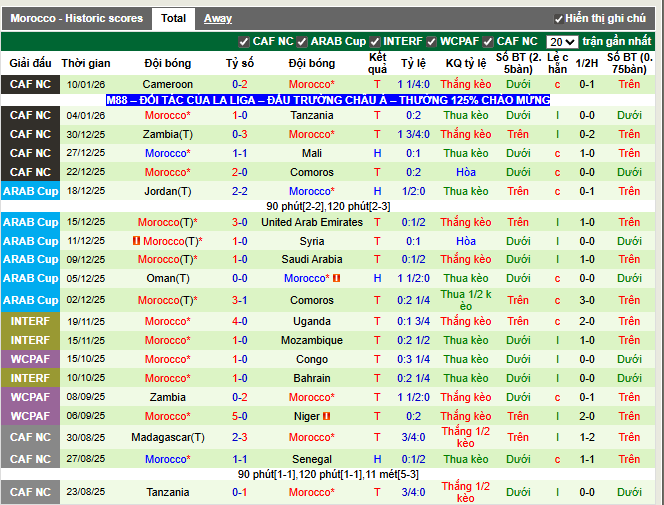Click the KQ tỷ lệ column header
664x505 pixels.
click(x=466, y=63)
